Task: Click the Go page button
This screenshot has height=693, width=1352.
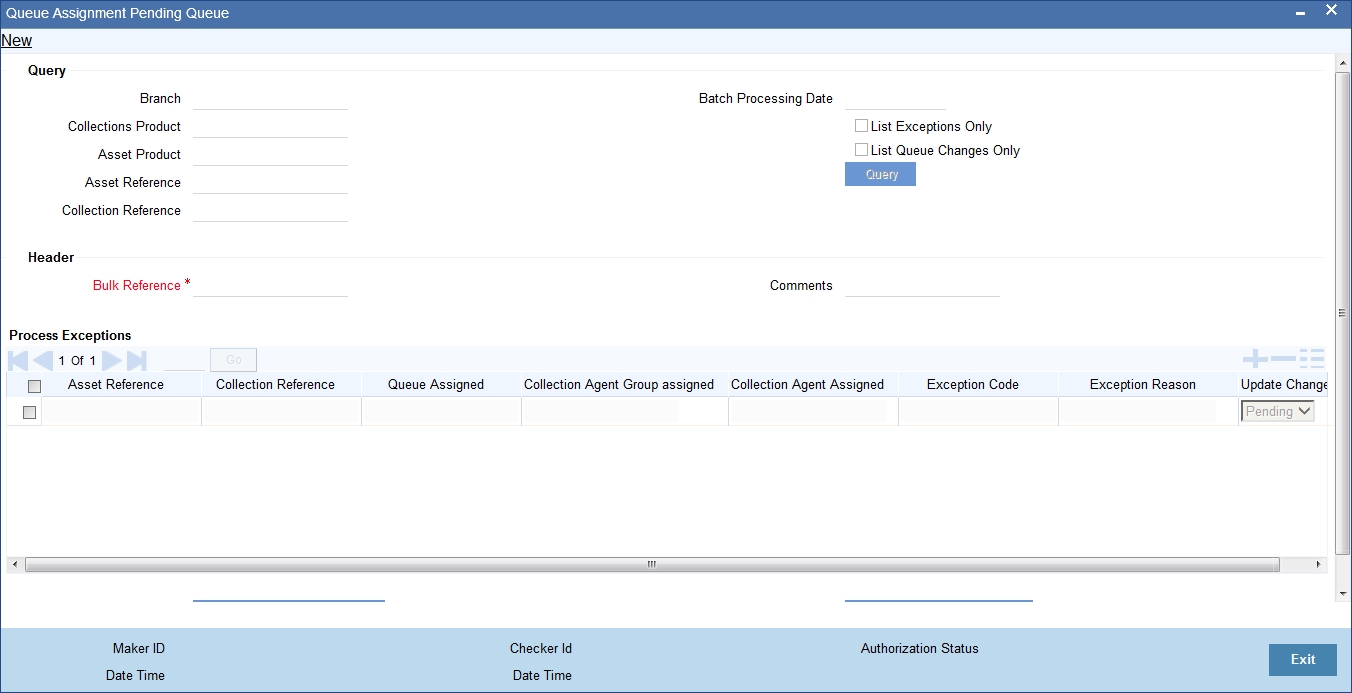Action: pyautogui.click(x=233, y=360)
